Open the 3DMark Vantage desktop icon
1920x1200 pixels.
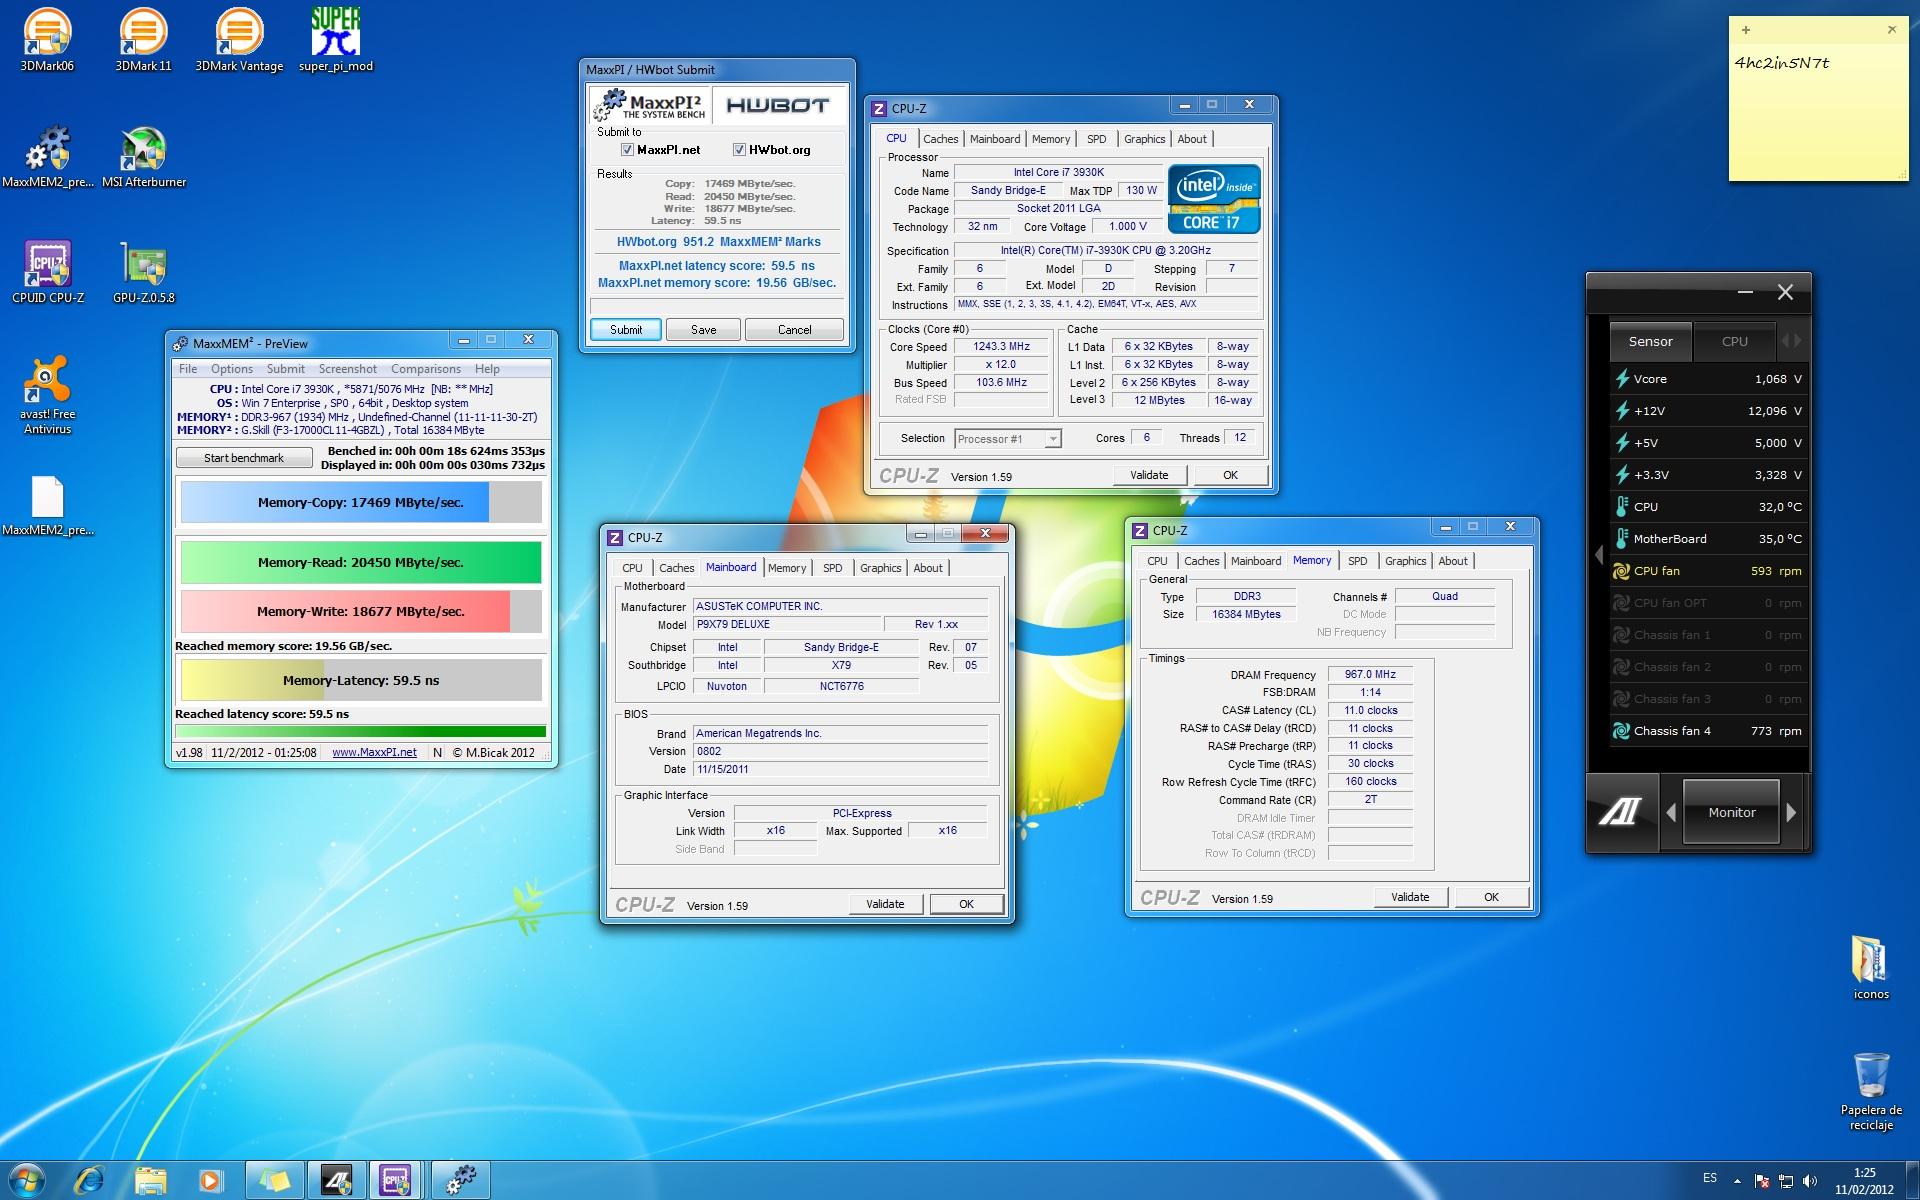tap(239, 40)
